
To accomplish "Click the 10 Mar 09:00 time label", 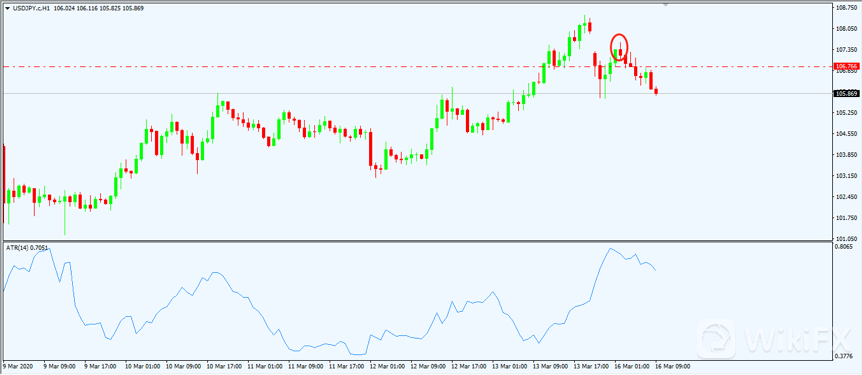I will click(183, 365).
